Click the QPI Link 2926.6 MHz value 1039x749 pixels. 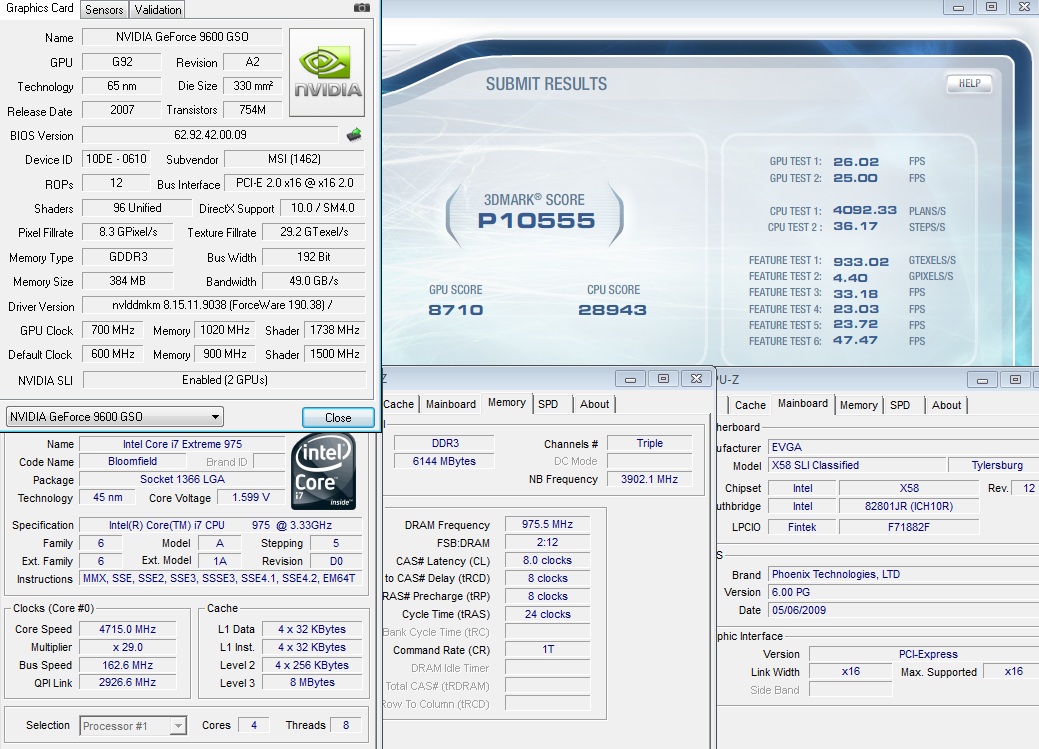point(128,682)
